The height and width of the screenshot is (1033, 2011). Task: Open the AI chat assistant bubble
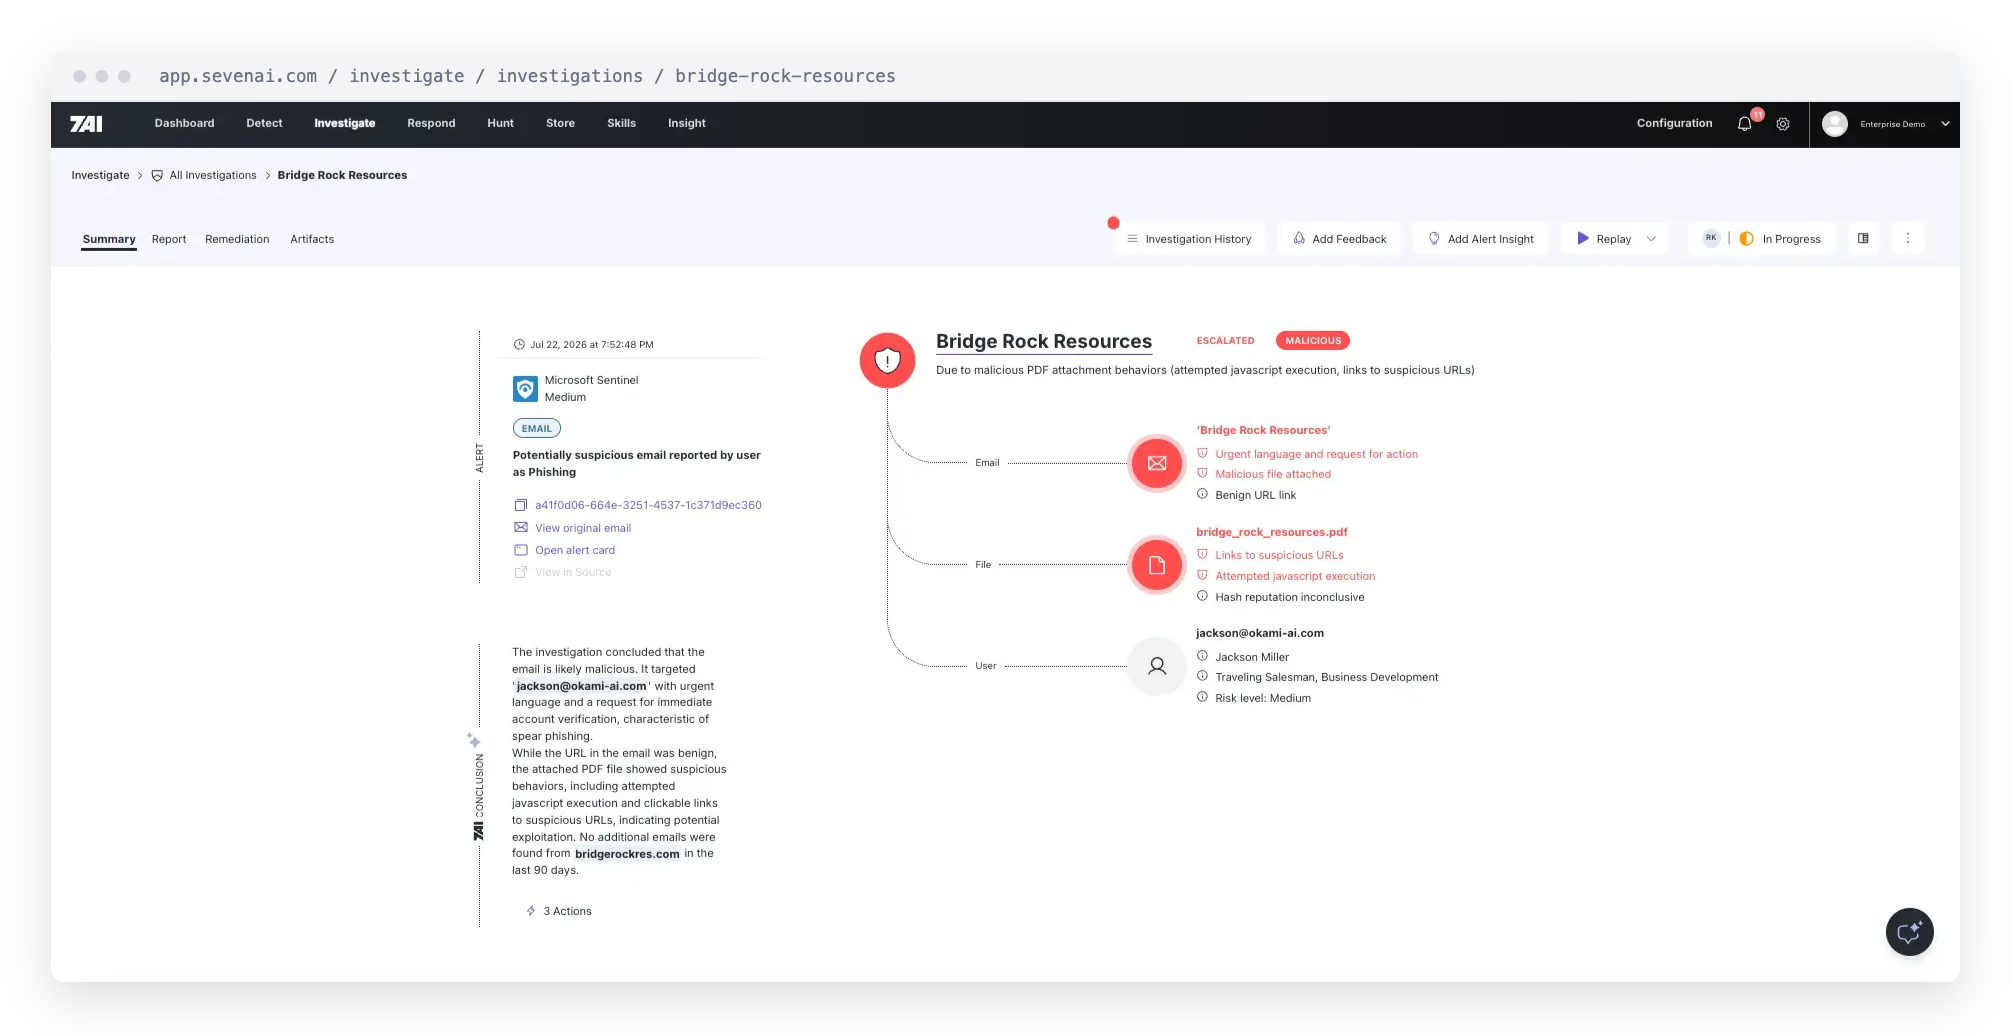pyautogui.click(x=1909, y=932)
